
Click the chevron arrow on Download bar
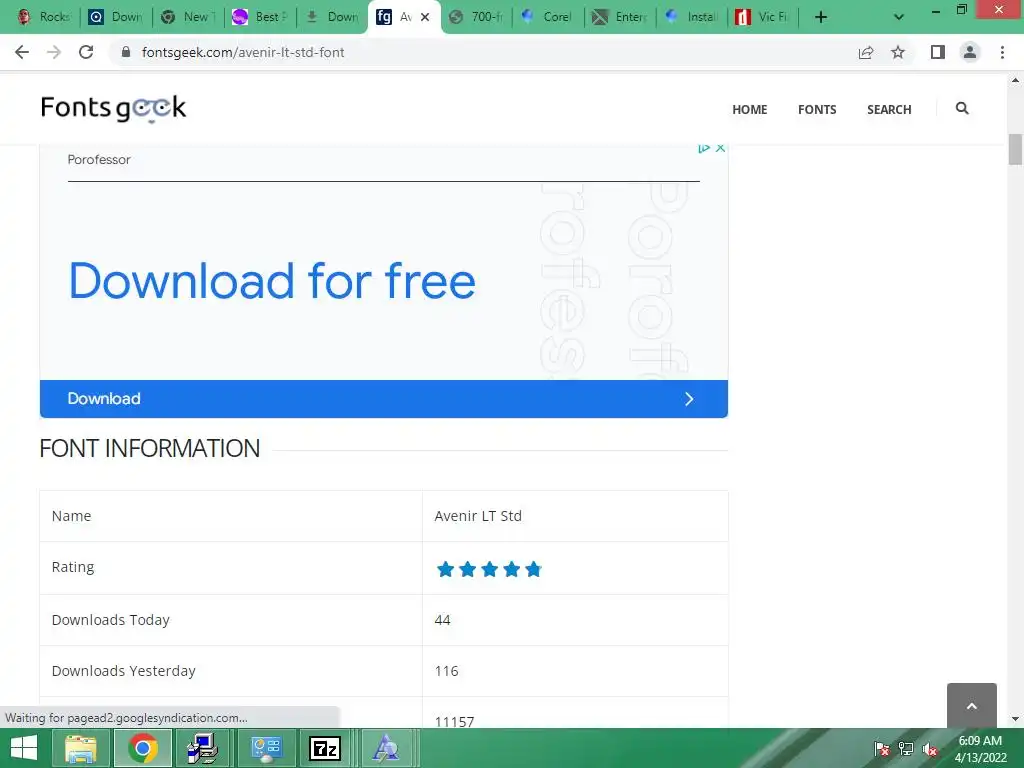point(689,399)
